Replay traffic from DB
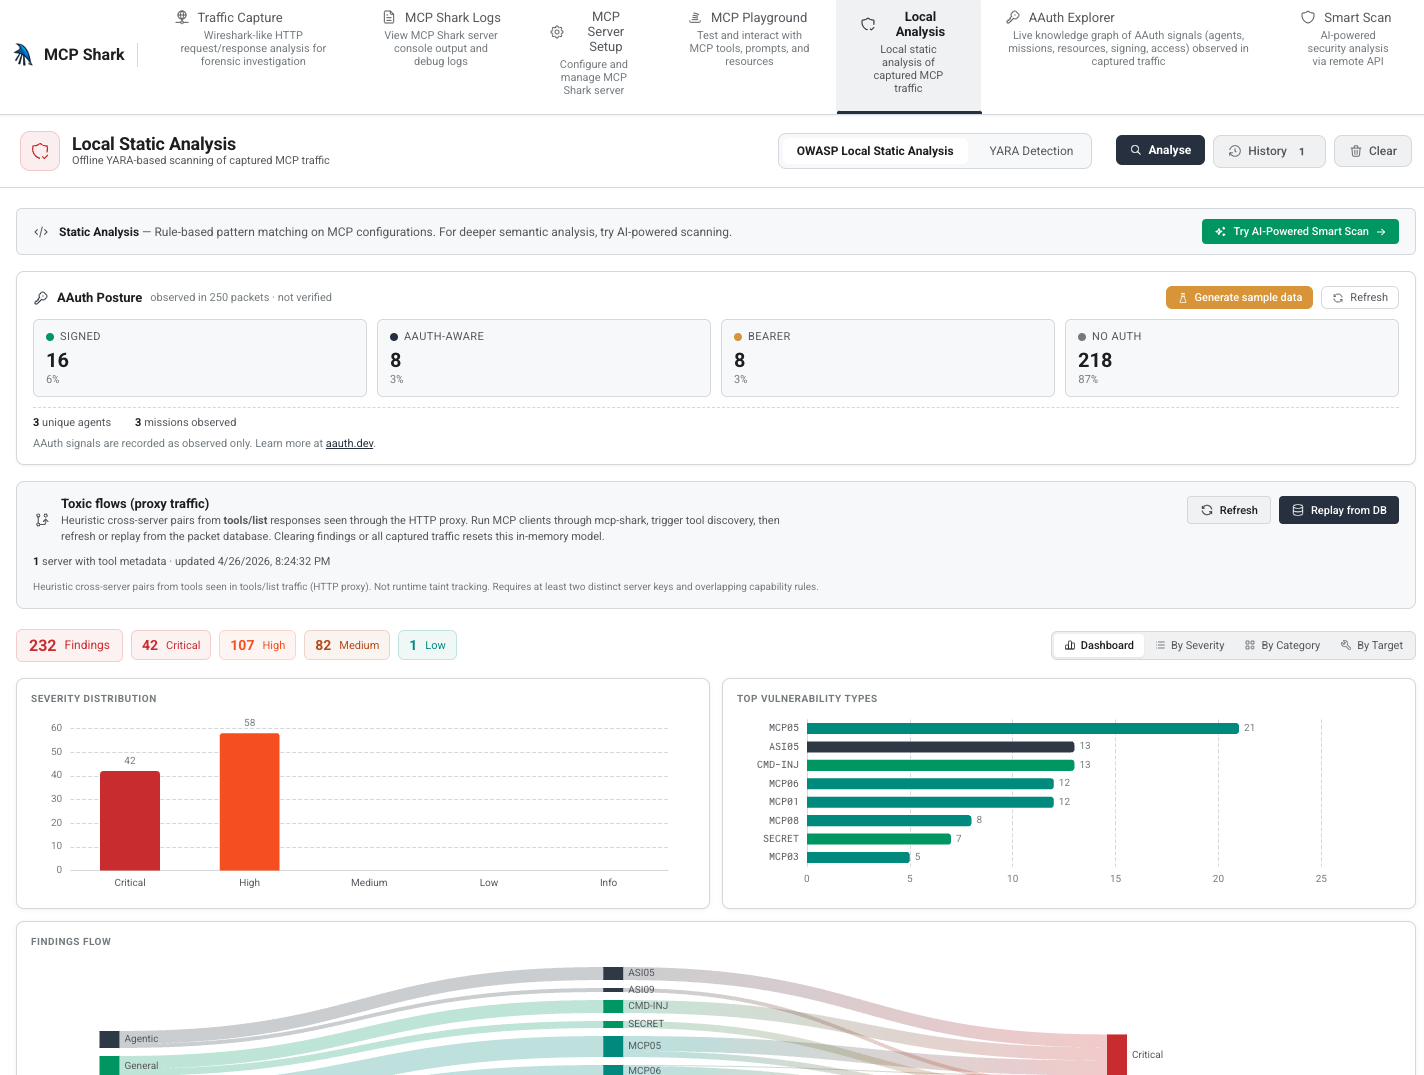Image resolution: width=1424 pixels, height=1075 pixels. [1338, 510]
